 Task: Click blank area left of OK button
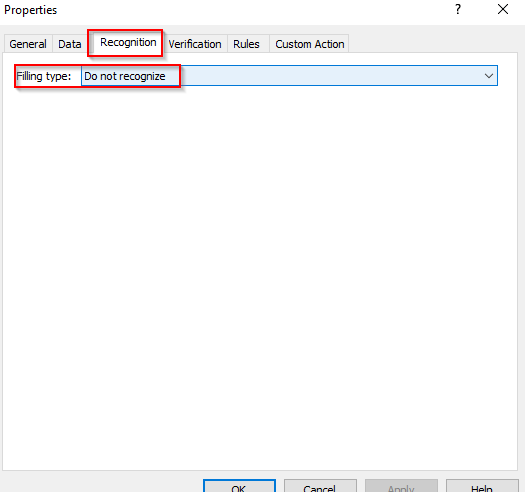100,484
